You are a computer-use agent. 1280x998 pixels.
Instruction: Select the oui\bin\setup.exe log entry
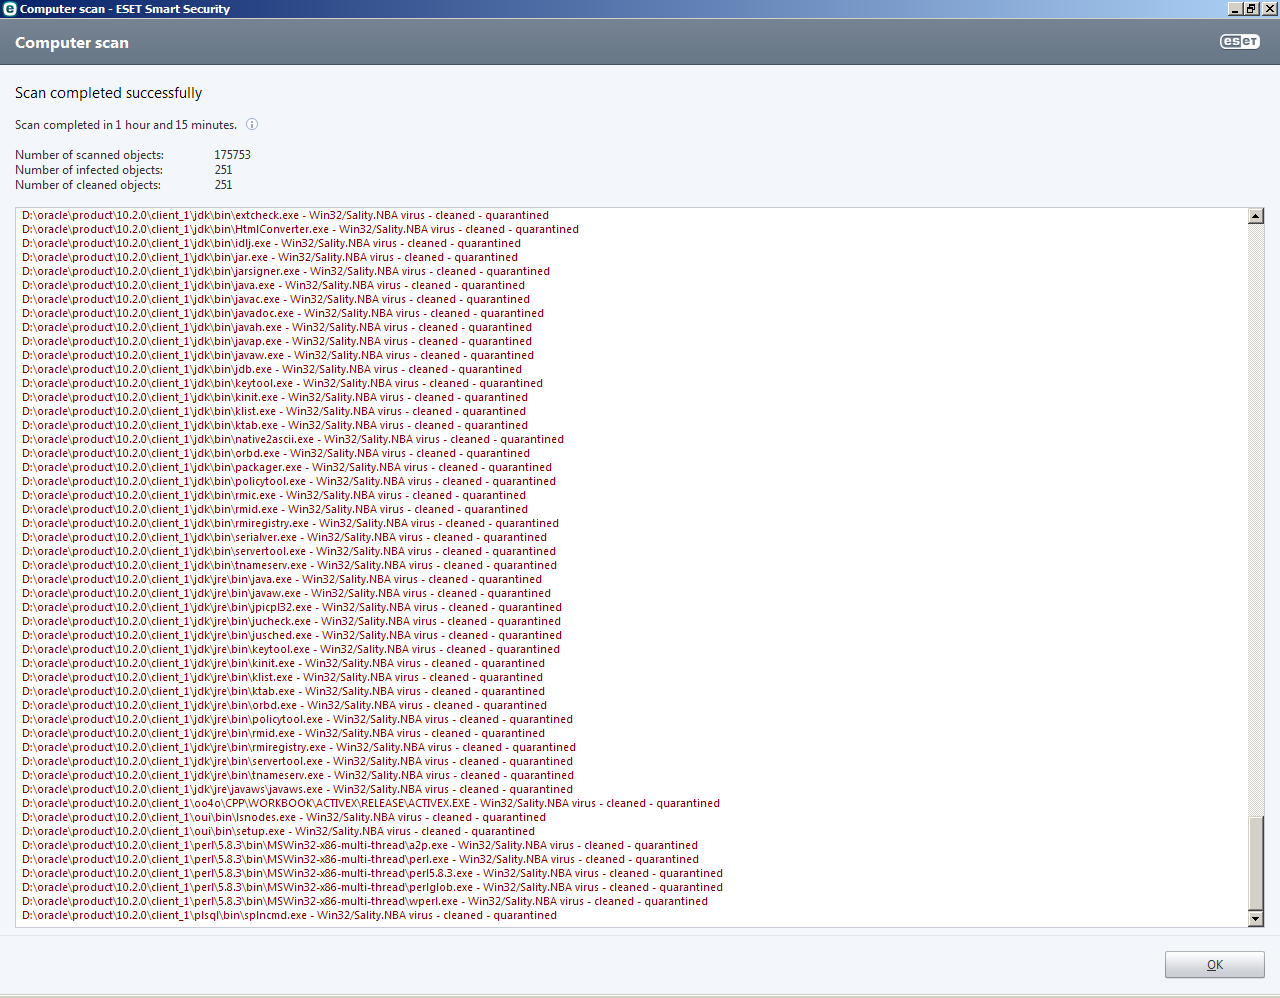(278, 831)
